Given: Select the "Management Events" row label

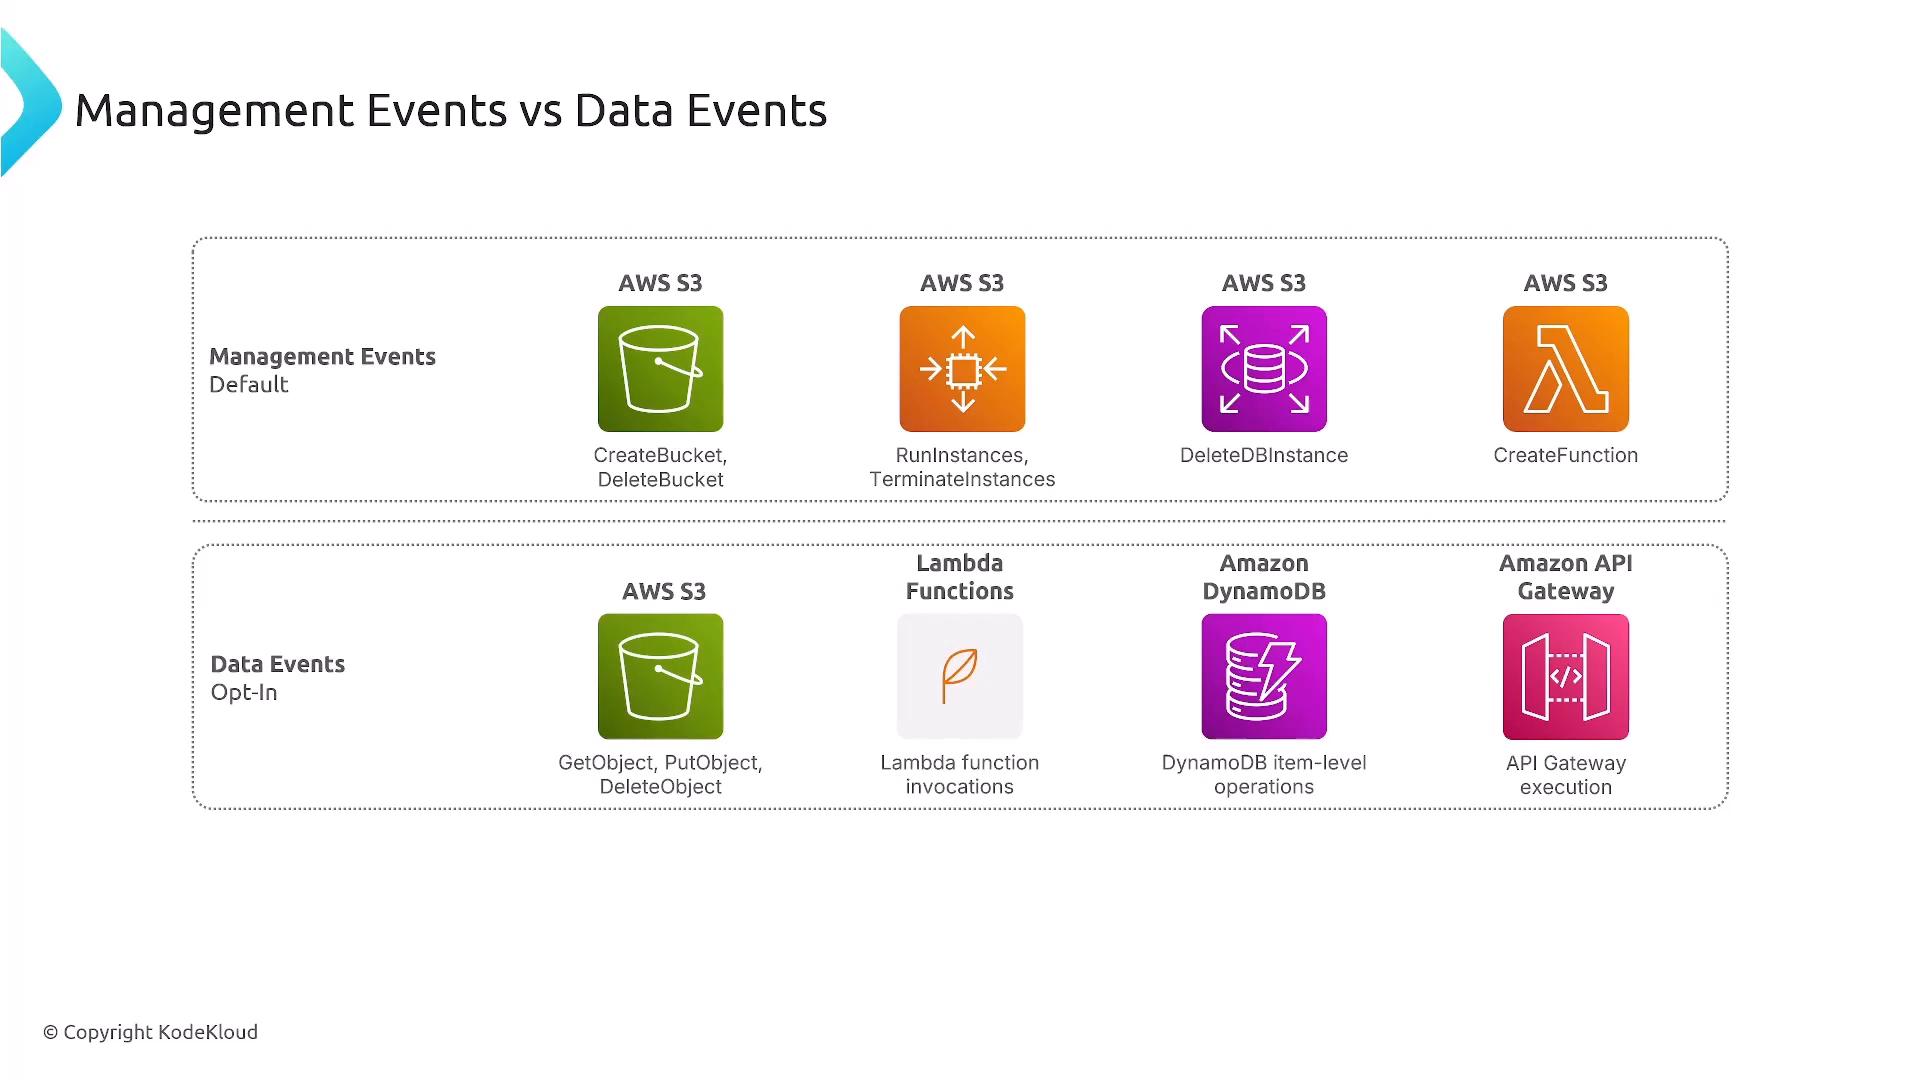Looking at the screenshot, I should tap(322, 357).
